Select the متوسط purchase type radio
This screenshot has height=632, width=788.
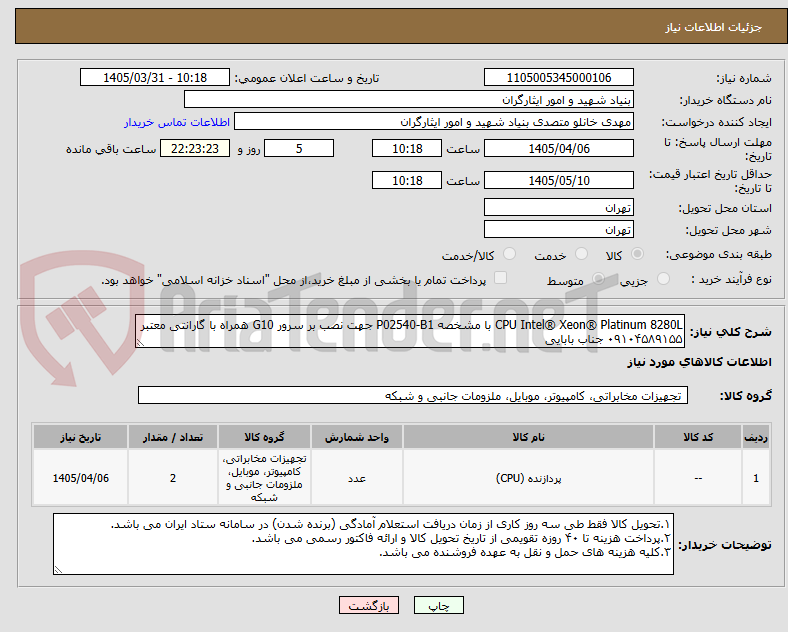point(598,279)
